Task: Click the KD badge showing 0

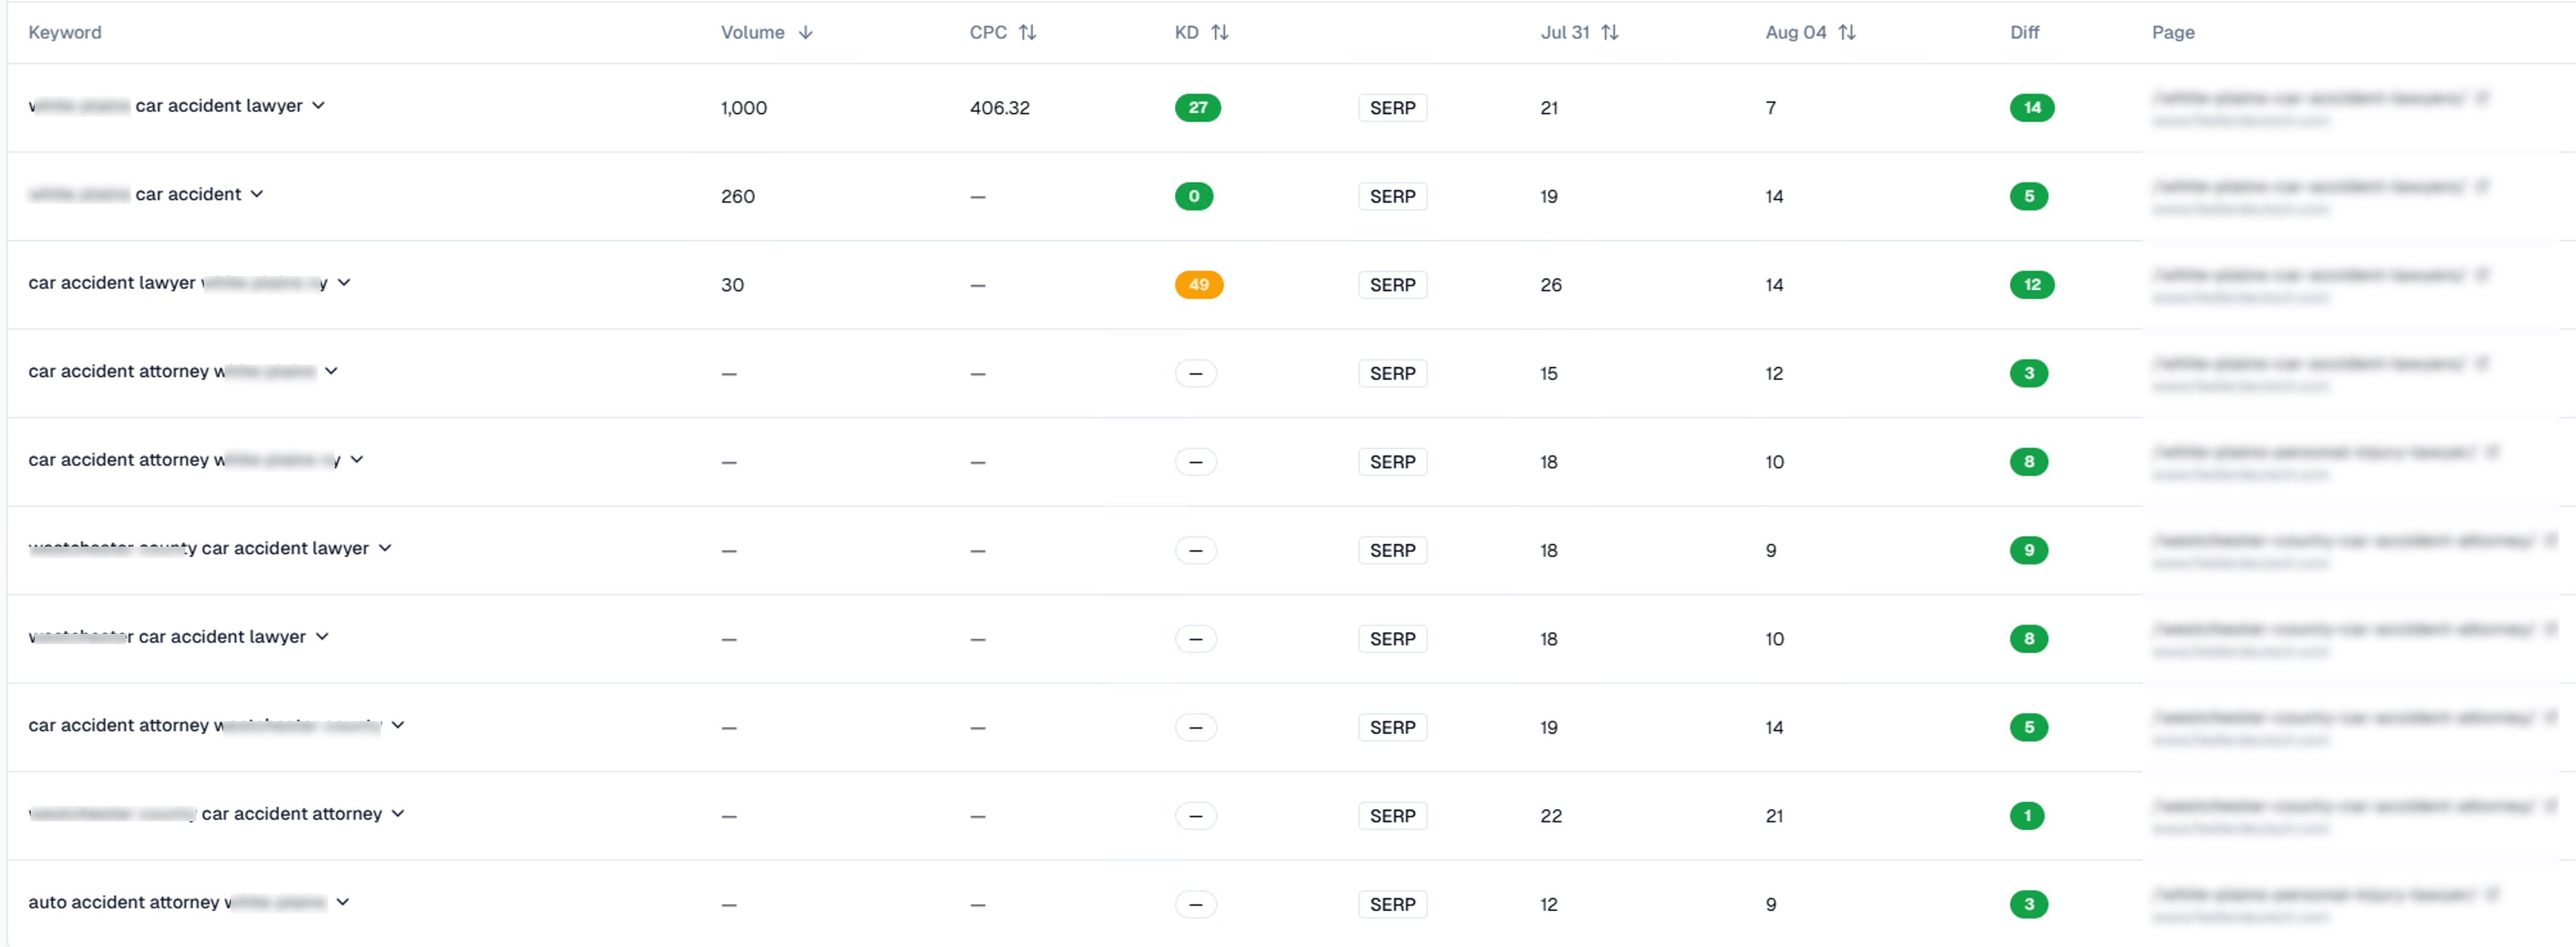Action: point(1194,196)
